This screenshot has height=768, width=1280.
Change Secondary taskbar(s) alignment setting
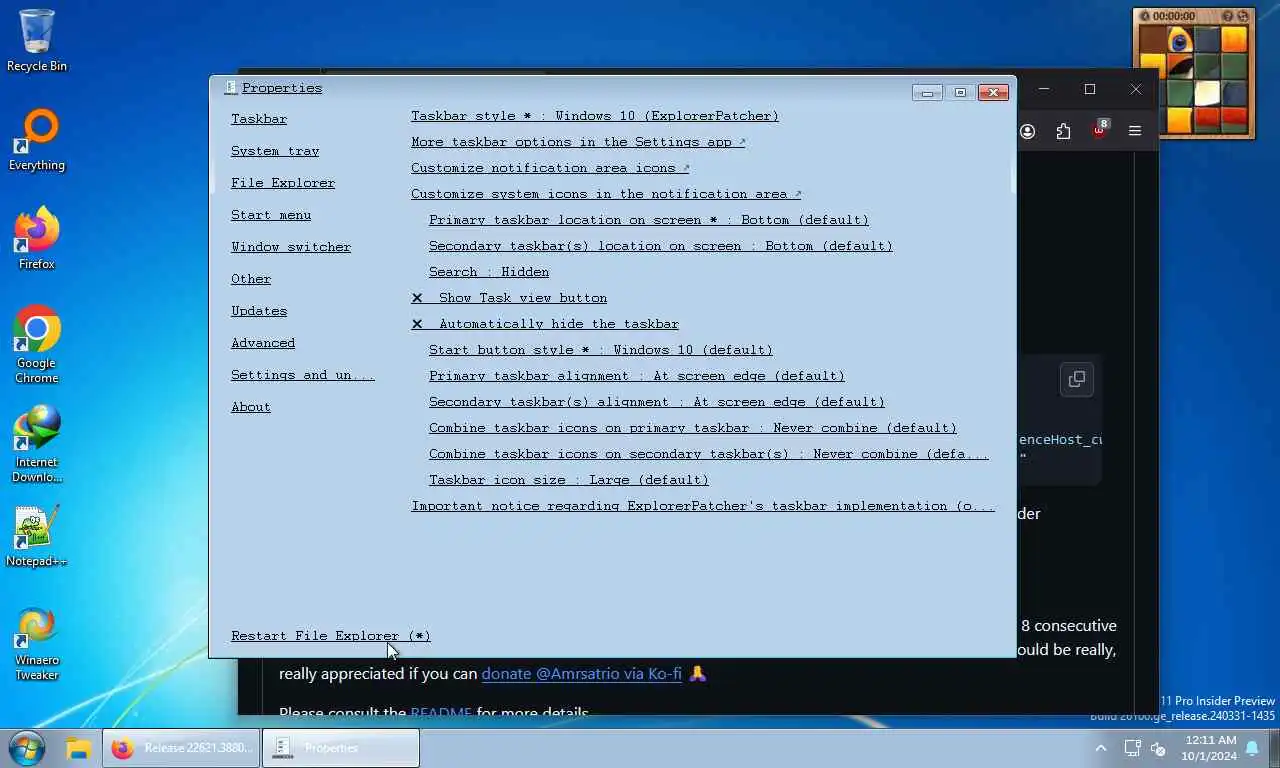coord(657,402)
